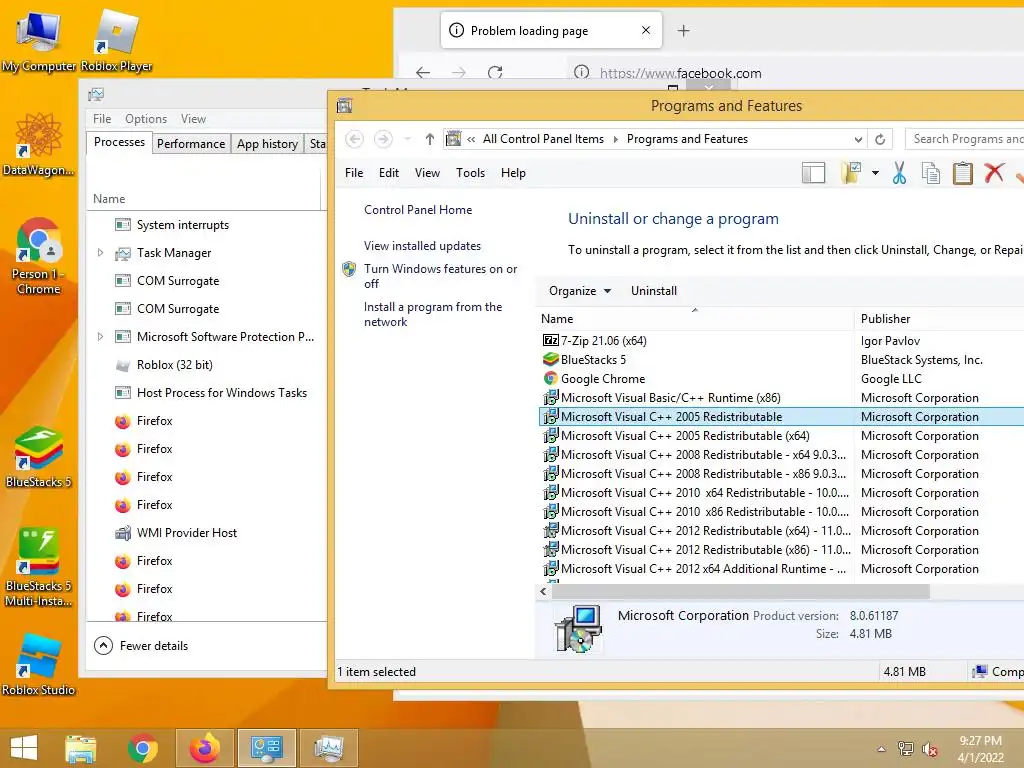Launch BlueStacks 5 desktop shortcut
The image size is (1024, 768).
[x=38, y=457]
